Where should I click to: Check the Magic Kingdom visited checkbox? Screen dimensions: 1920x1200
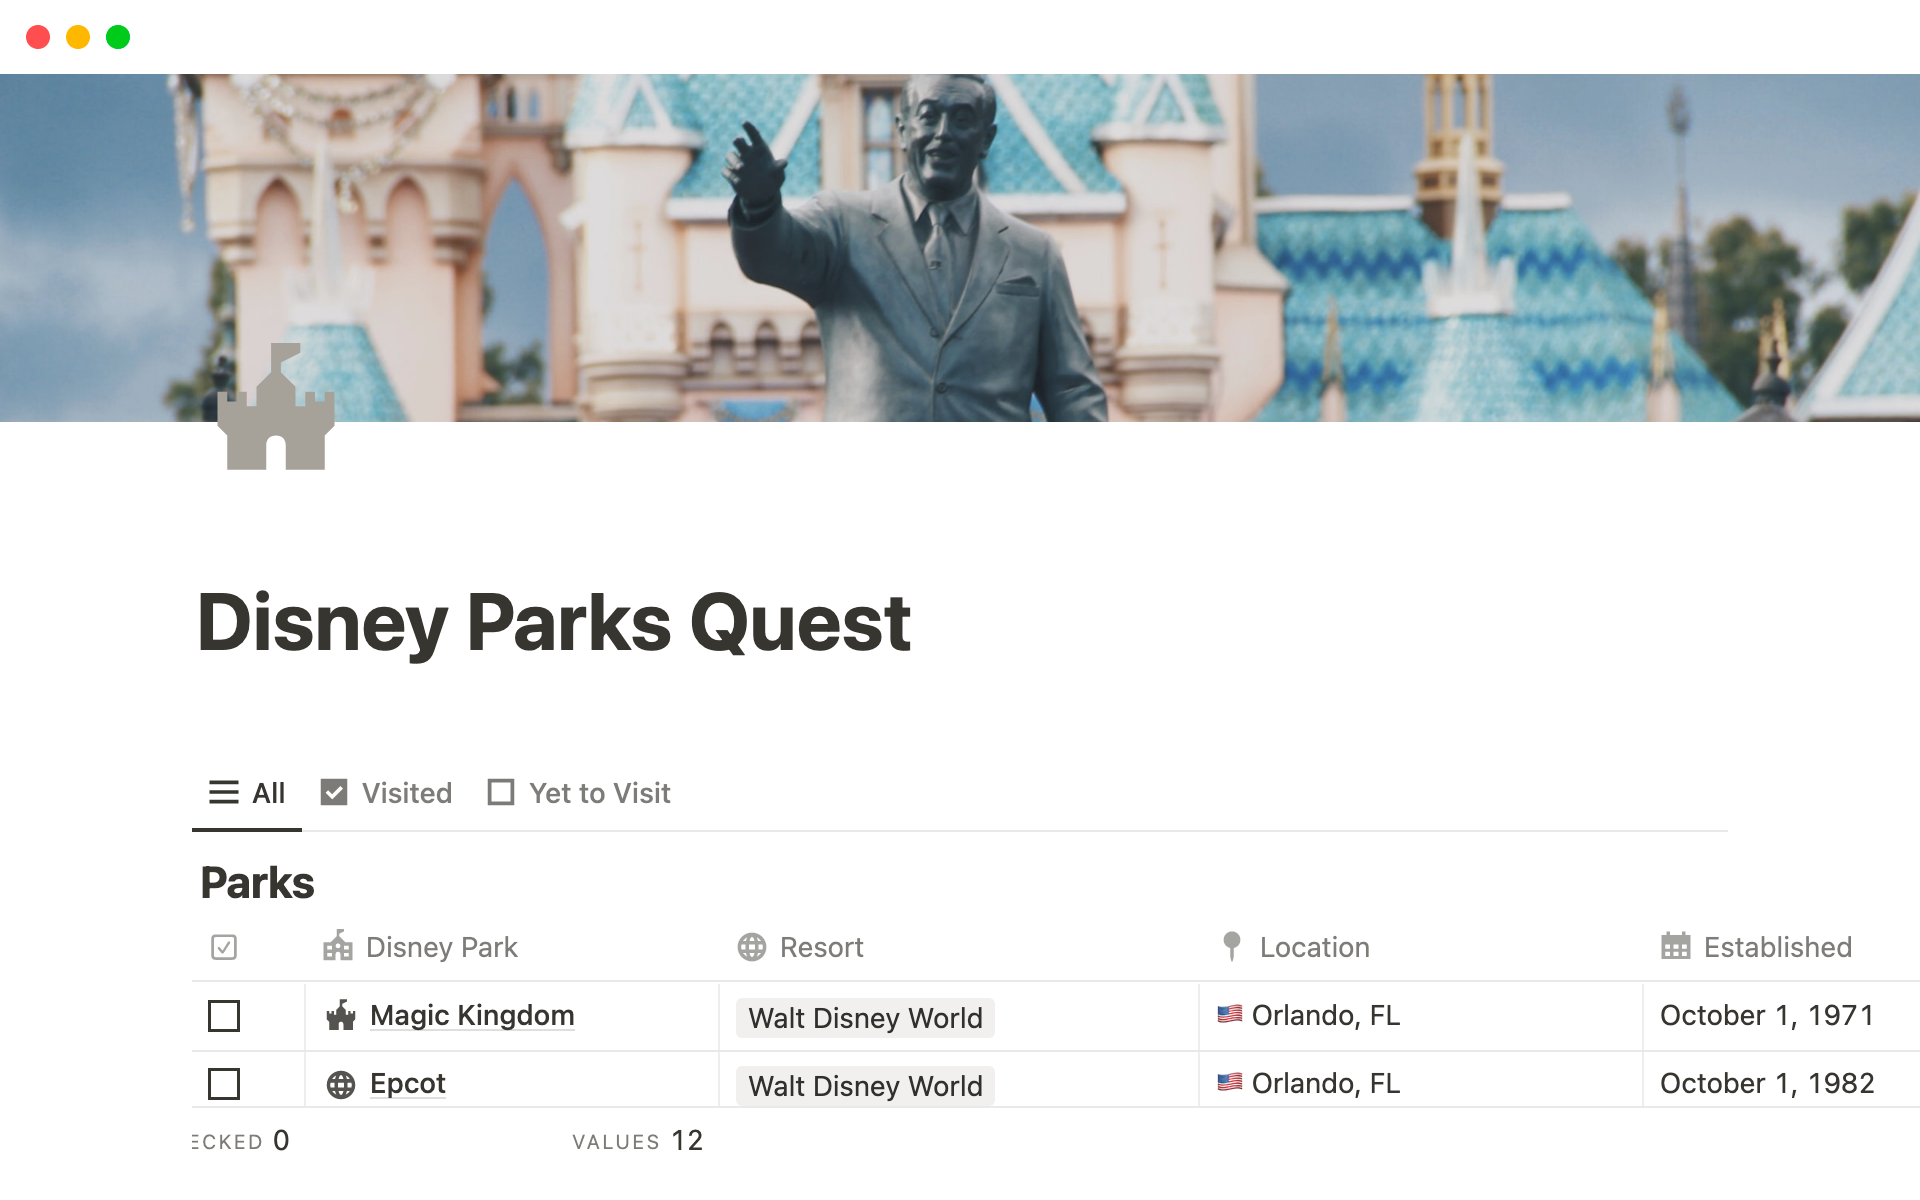224,1016
